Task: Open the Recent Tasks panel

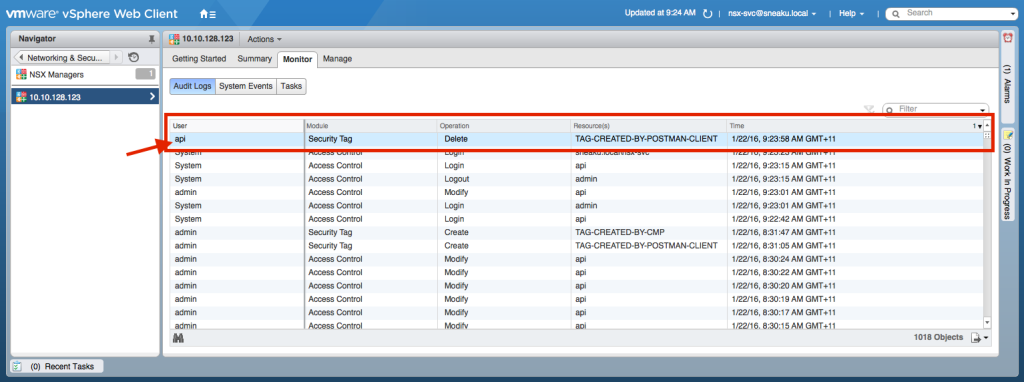Action: click(x=57, y=366)
